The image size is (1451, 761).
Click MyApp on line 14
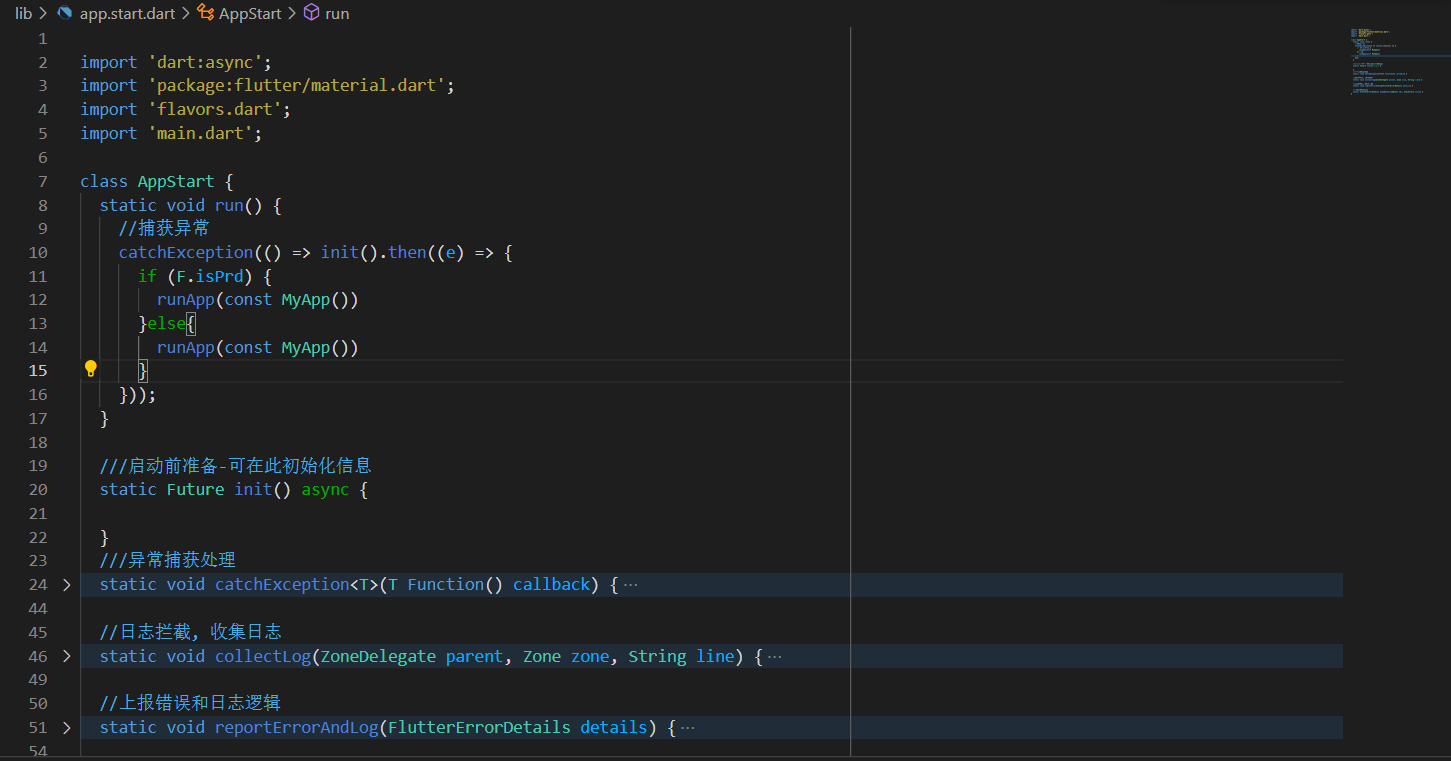pos(306,348)
